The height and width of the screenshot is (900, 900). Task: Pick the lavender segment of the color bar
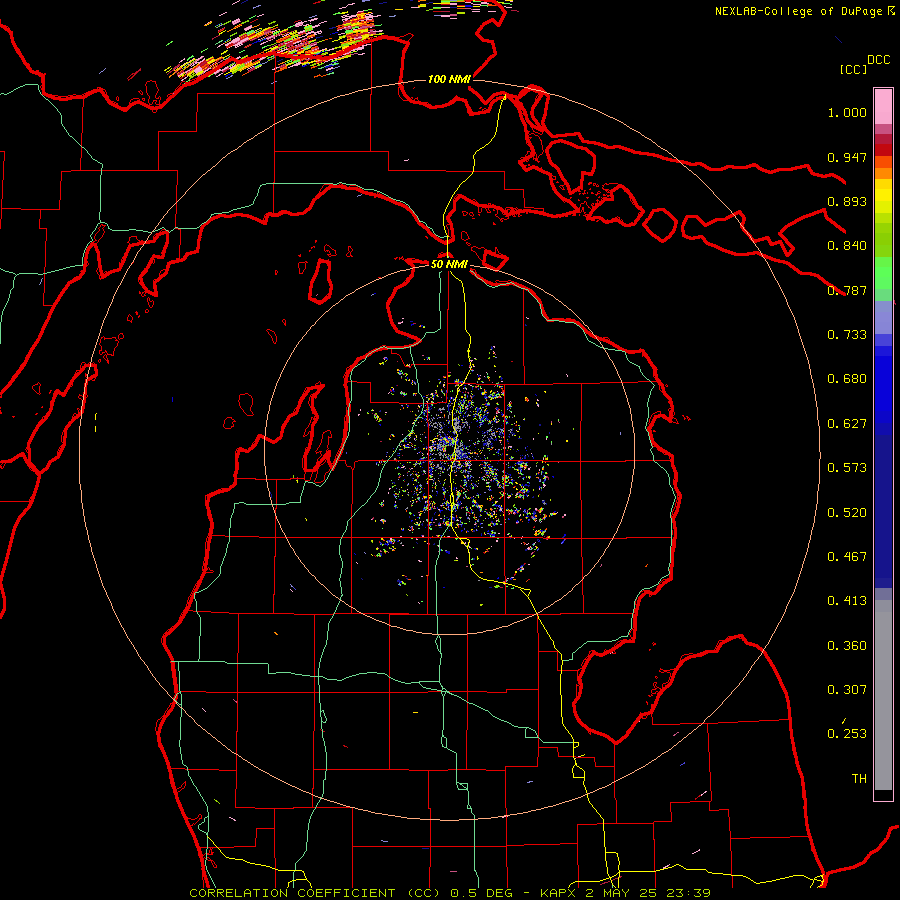pyautogui.click(x=883, y=317)
